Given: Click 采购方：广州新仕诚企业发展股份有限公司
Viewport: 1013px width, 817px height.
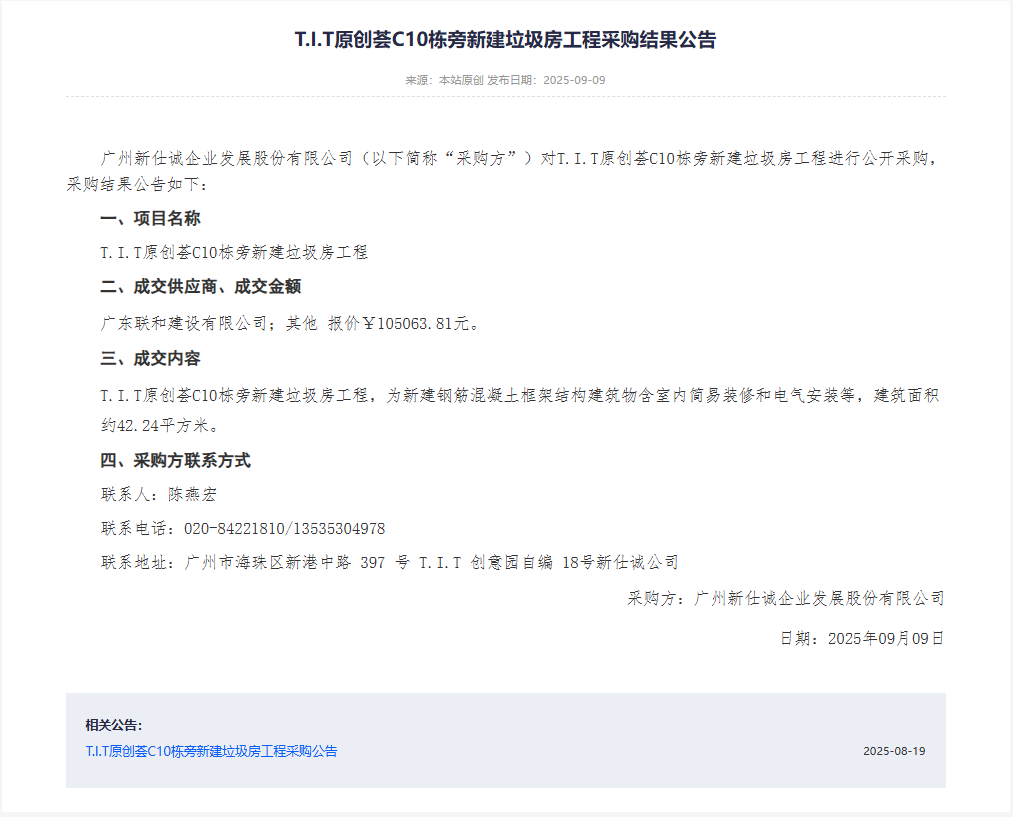Looking at the screenshot, I should click(x=783, y=598).
